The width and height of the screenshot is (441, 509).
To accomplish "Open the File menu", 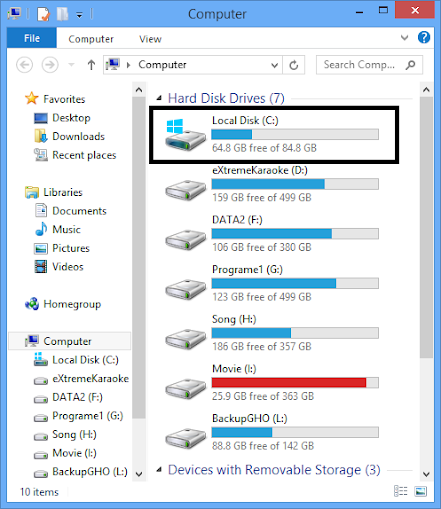I will pyautogui.click(x=32, y=38).
